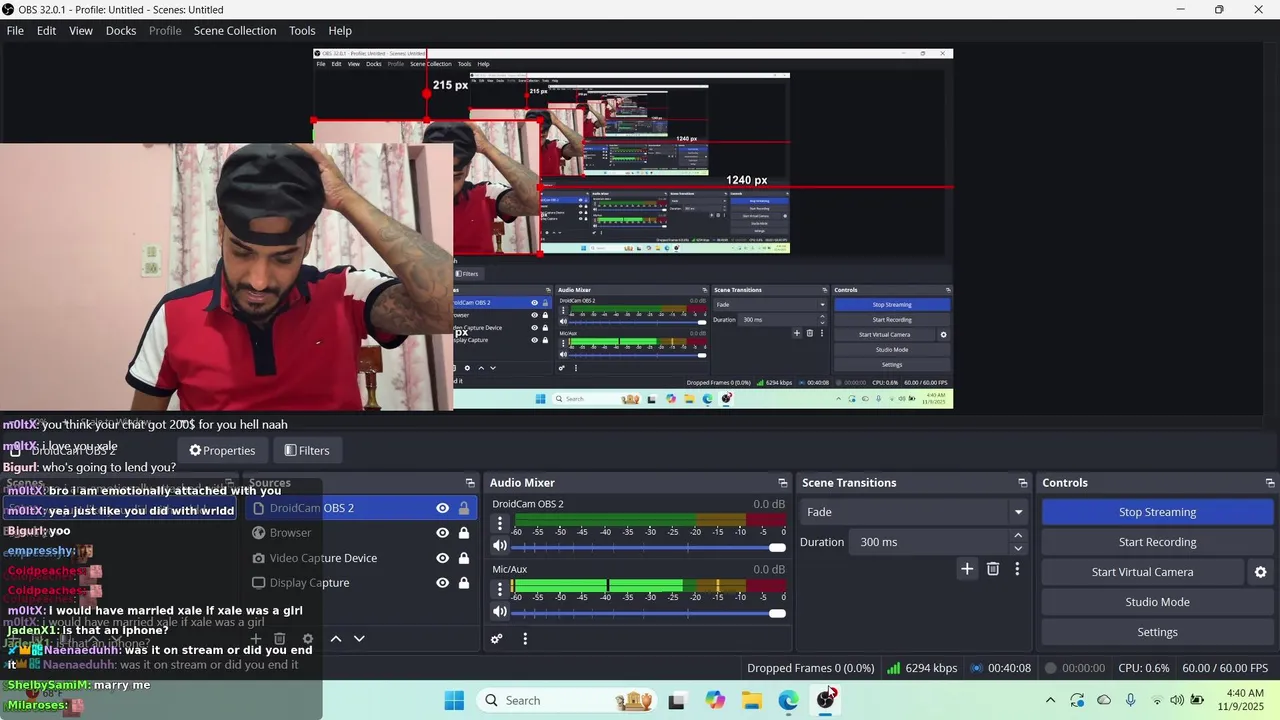Open Advanced Audio Properties gears icon
This screenshot has width=1280, height=720.
point(497,638)
